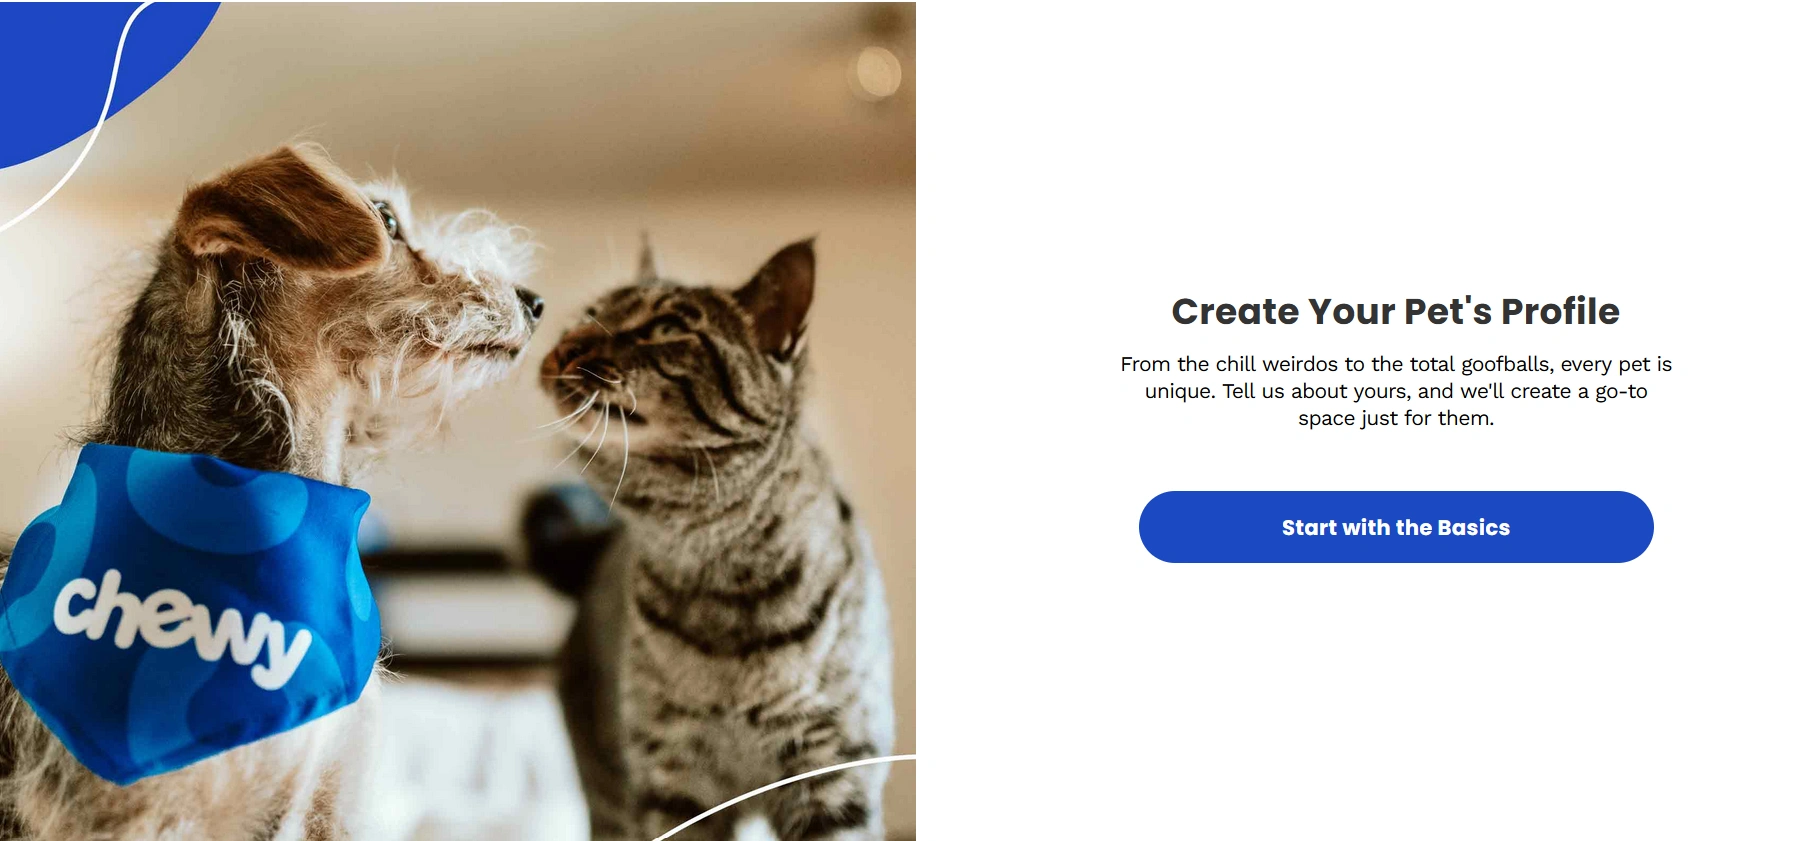Click the Chewy logo on the bandana
Image resolution: width=1804 pixels, height=841 pixels.
[x=182, y=628]
